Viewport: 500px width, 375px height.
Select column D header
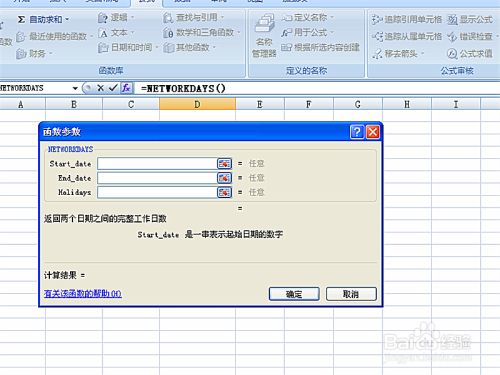tap(197, 104)
